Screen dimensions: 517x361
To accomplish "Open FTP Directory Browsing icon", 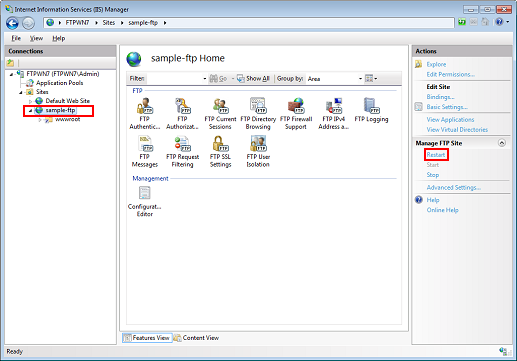I will pyautogui.click(x=258, y=113).
